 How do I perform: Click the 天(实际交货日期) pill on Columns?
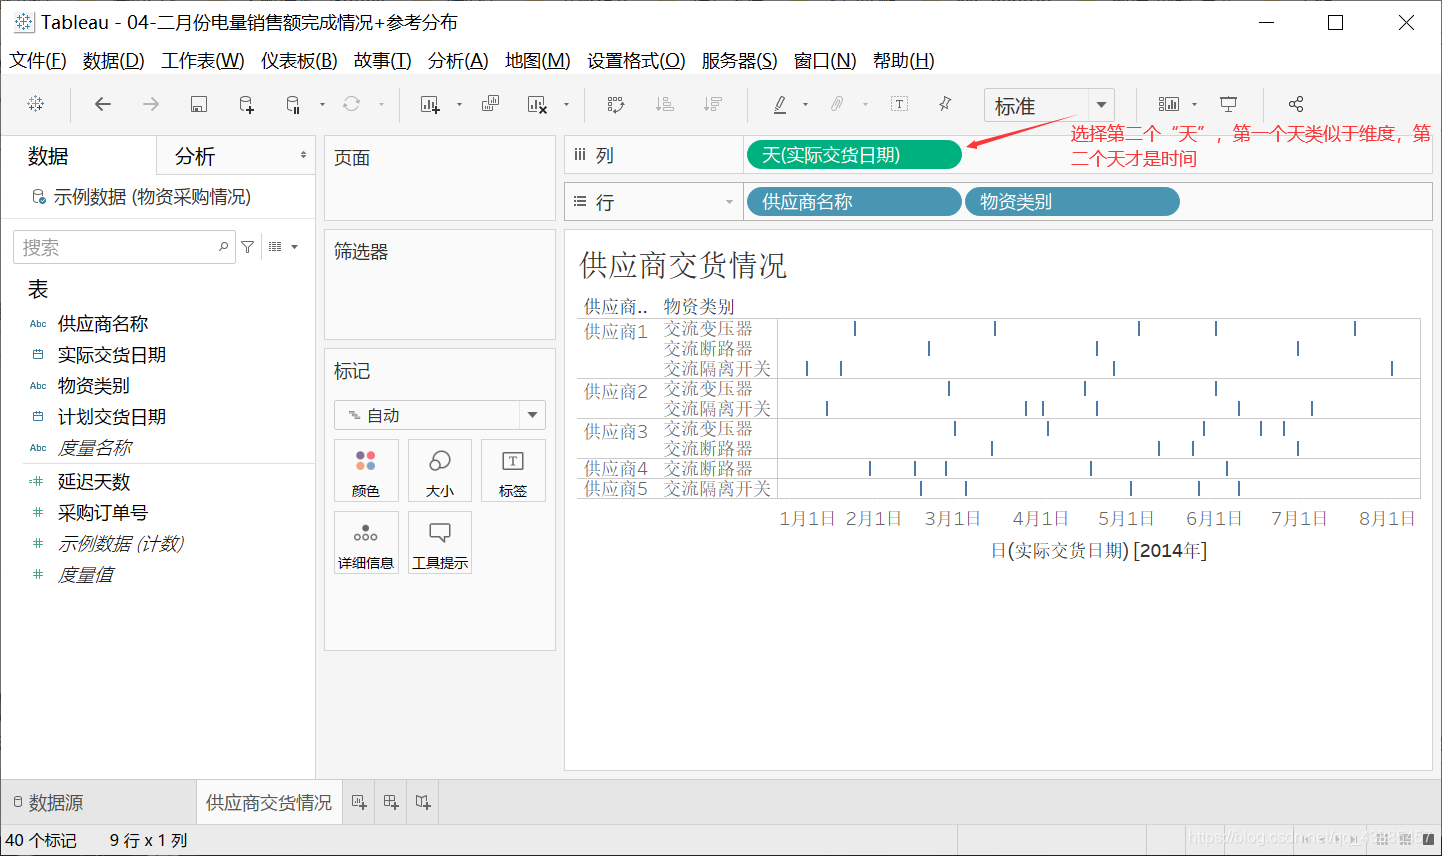[854, 155]
